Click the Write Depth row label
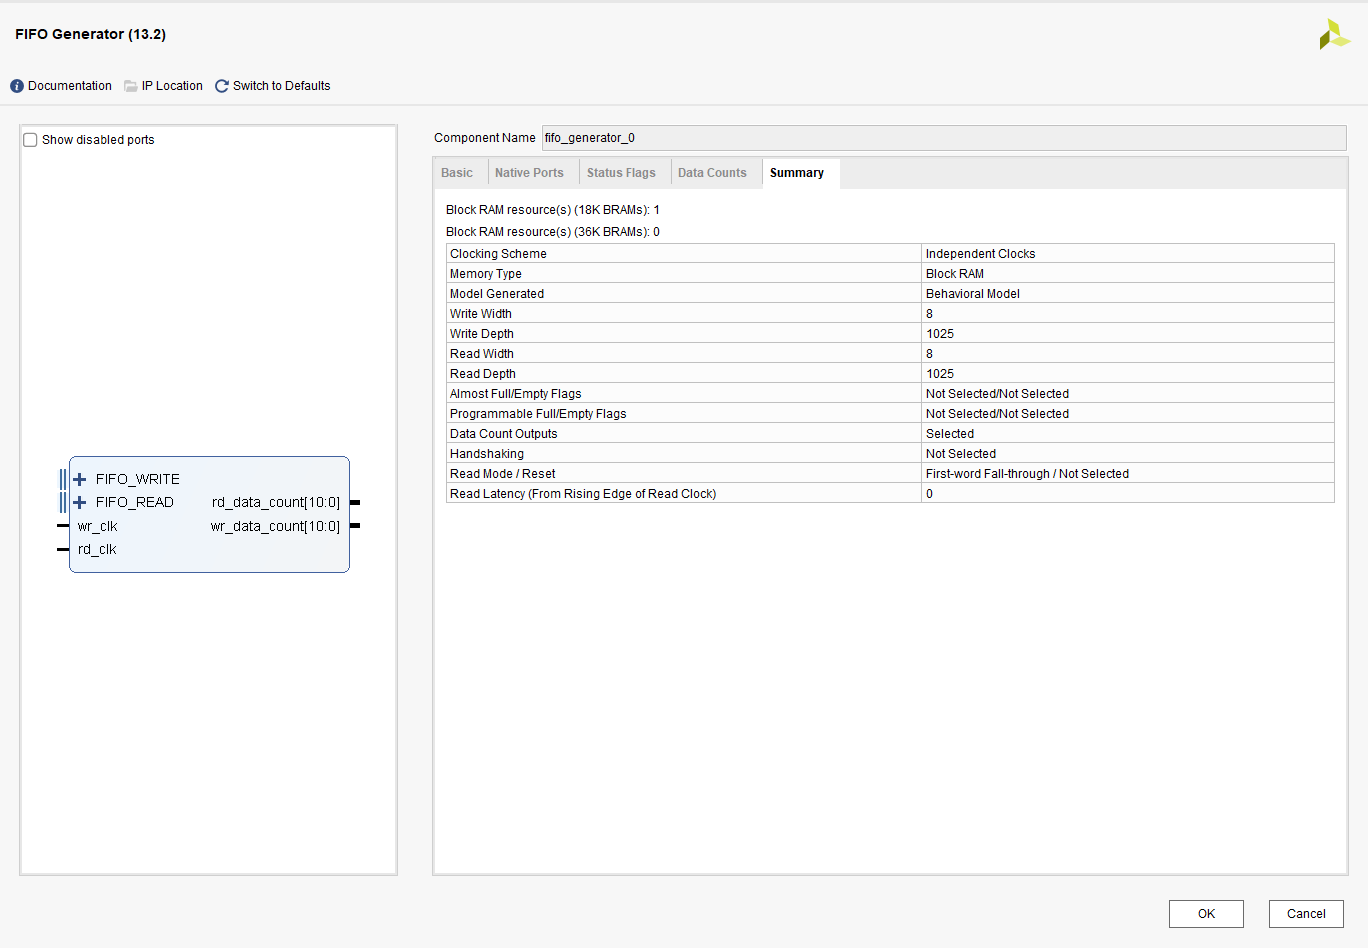The width and height of the screenshot is (1368, 948). [482, 334]
